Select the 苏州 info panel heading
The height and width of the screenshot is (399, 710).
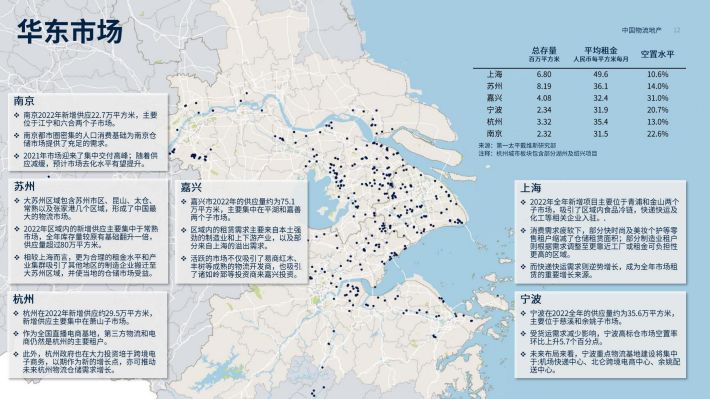point(24,187)
